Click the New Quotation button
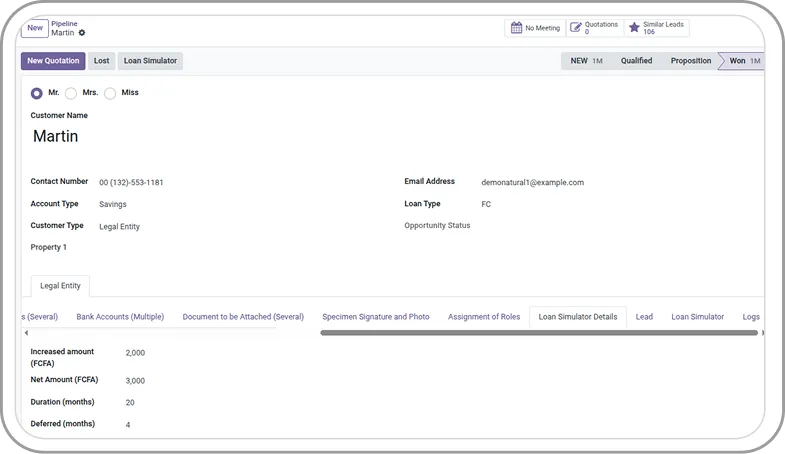Image resolution: width=785 pixels, height=454 pixels. coord(53,61)
